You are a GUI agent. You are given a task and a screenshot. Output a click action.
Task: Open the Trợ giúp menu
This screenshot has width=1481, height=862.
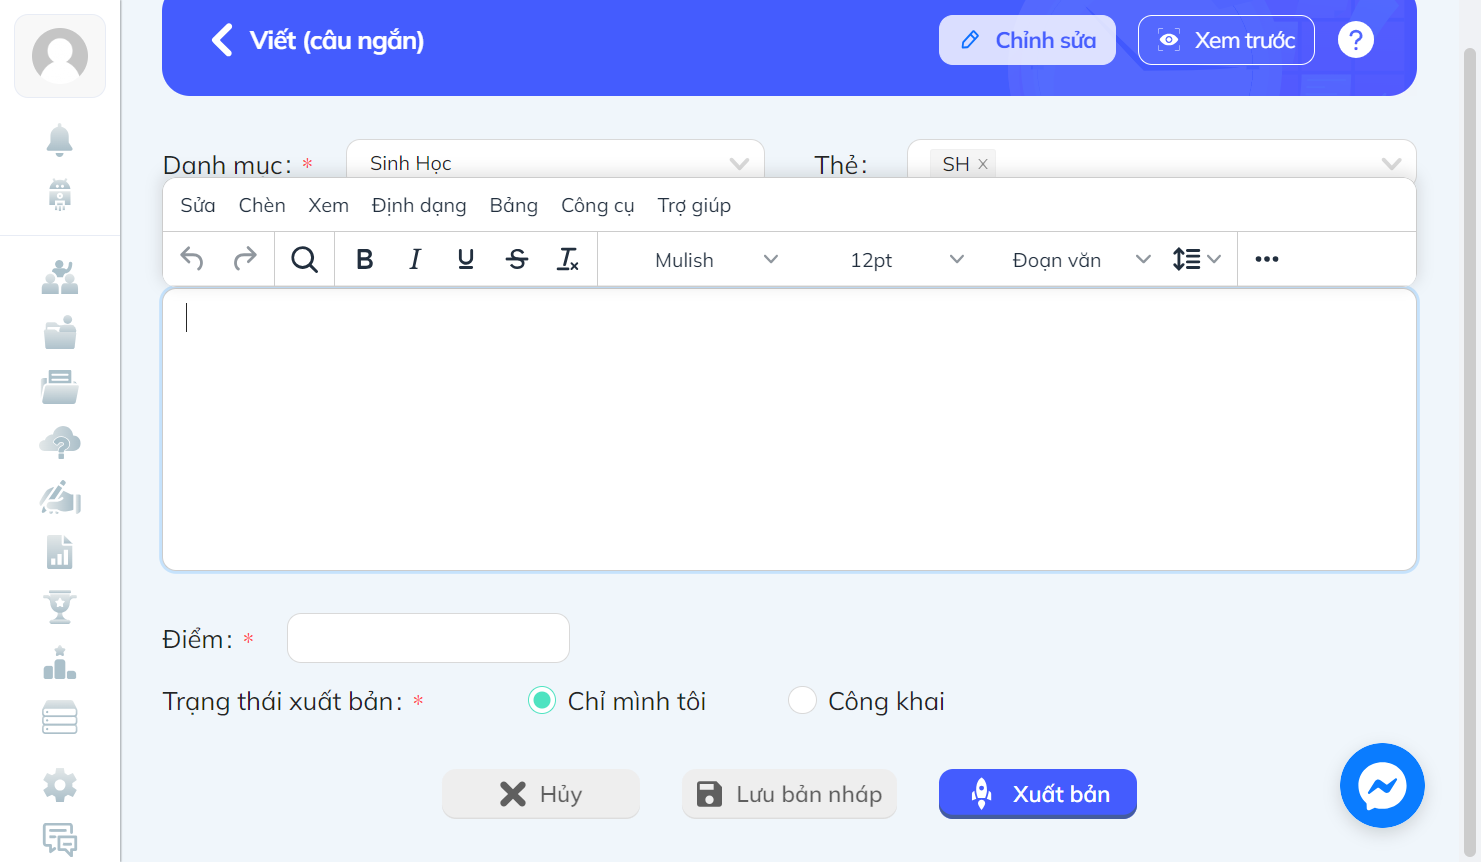pyautogui.click(x=694, y=205)
